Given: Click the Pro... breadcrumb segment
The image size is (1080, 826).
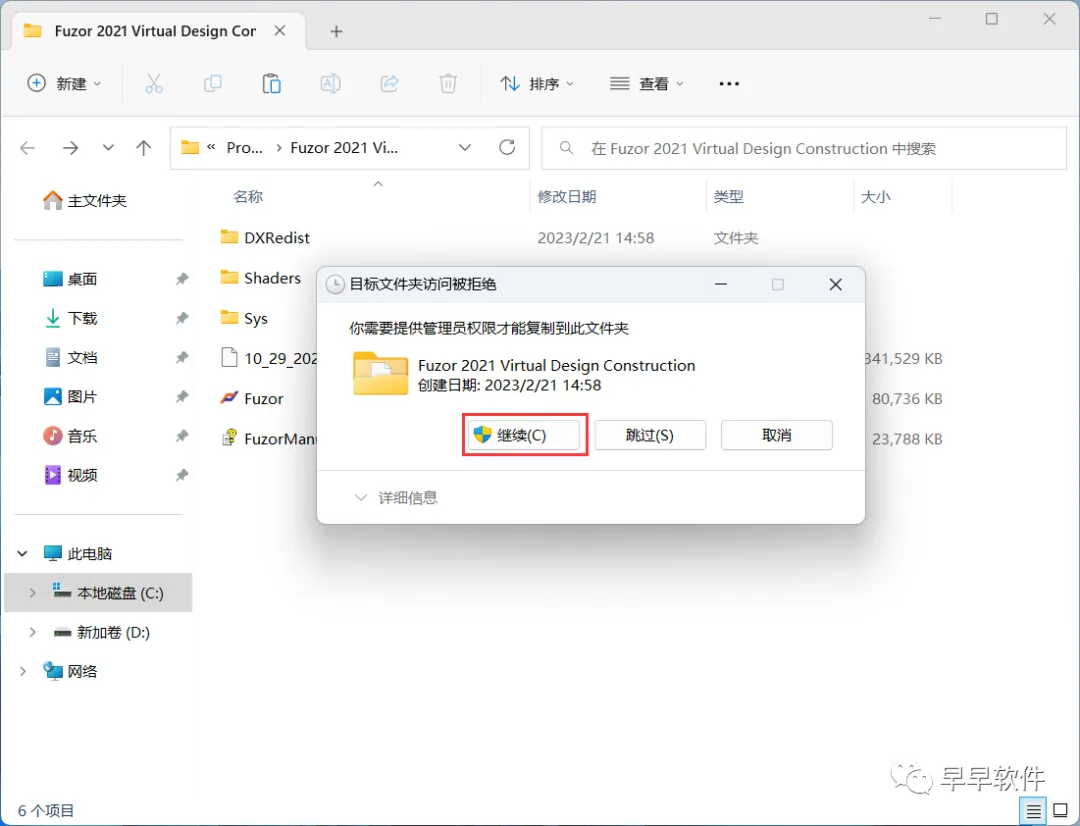Looking at the screenshot, I should [245, 148].
